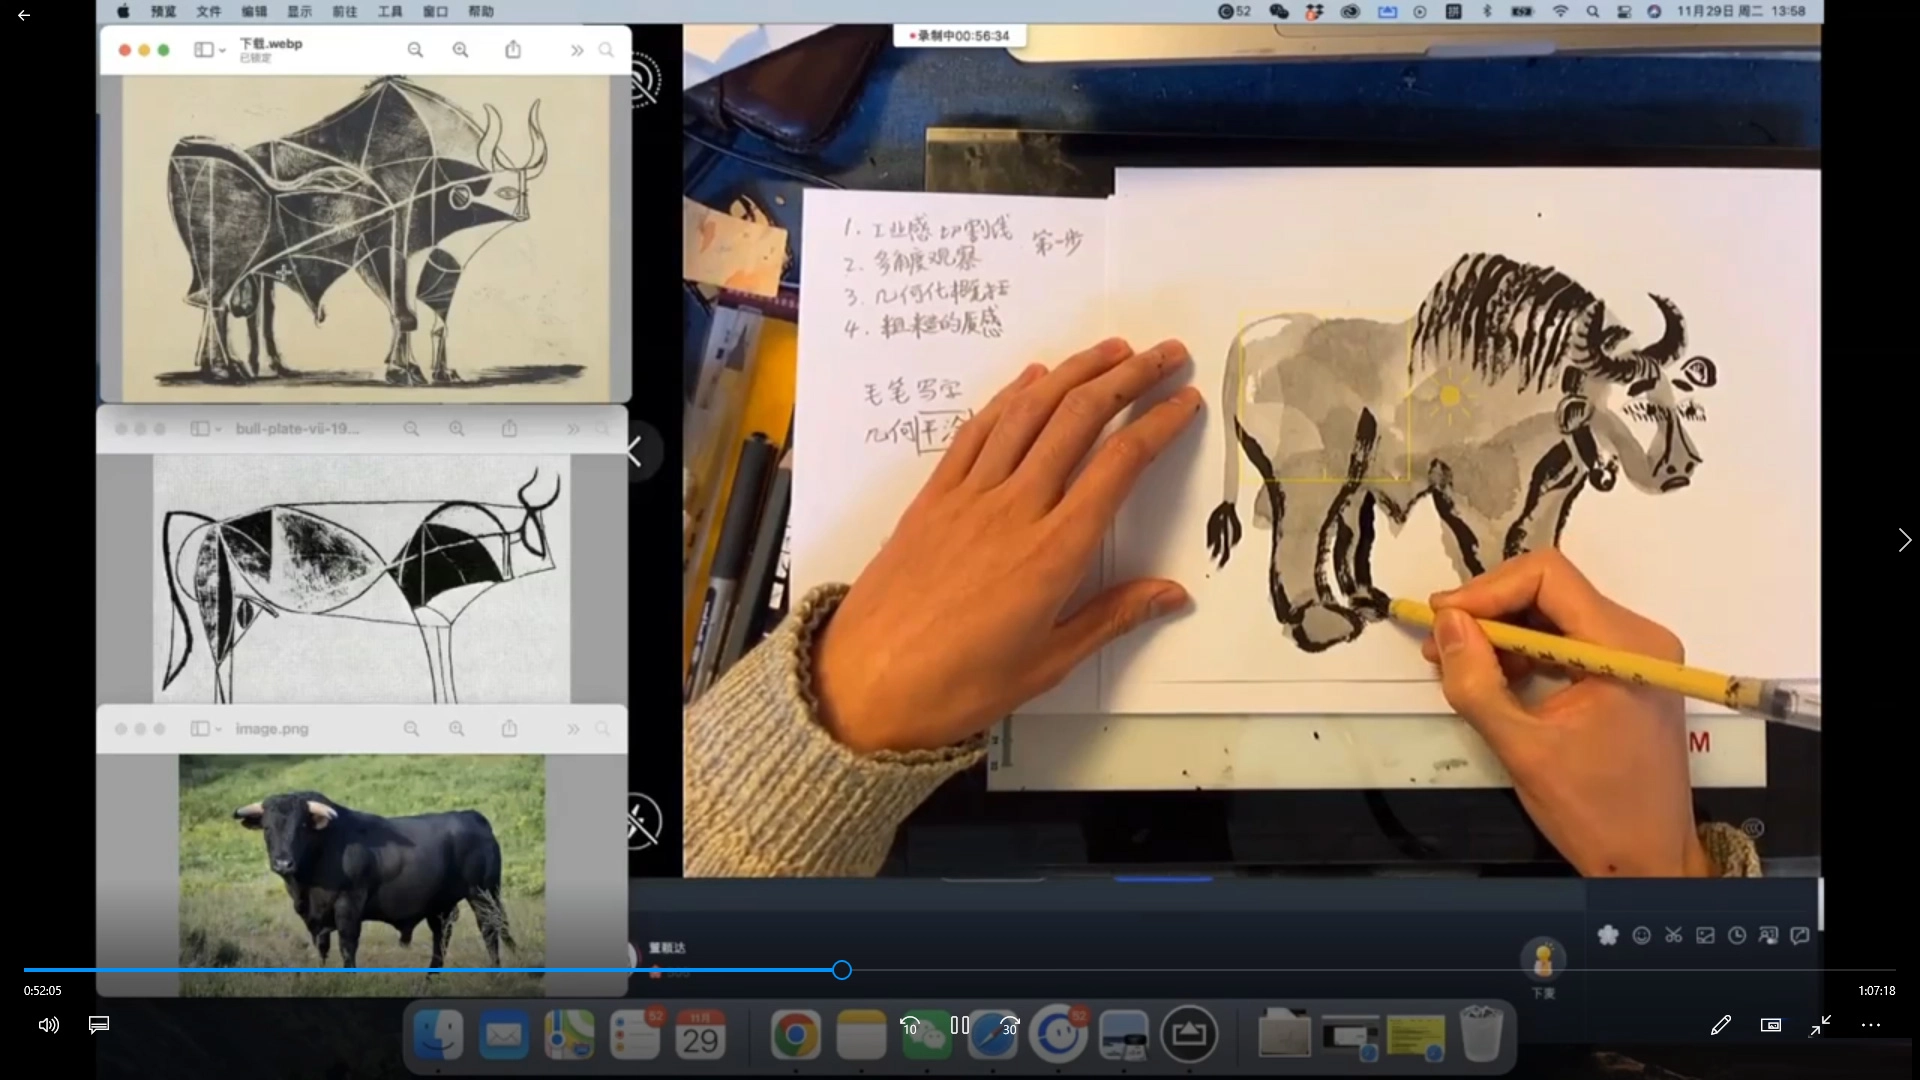Skip back 10 seconds
Screen dimensions: 1920x1080
click(x=910, y=1026)
